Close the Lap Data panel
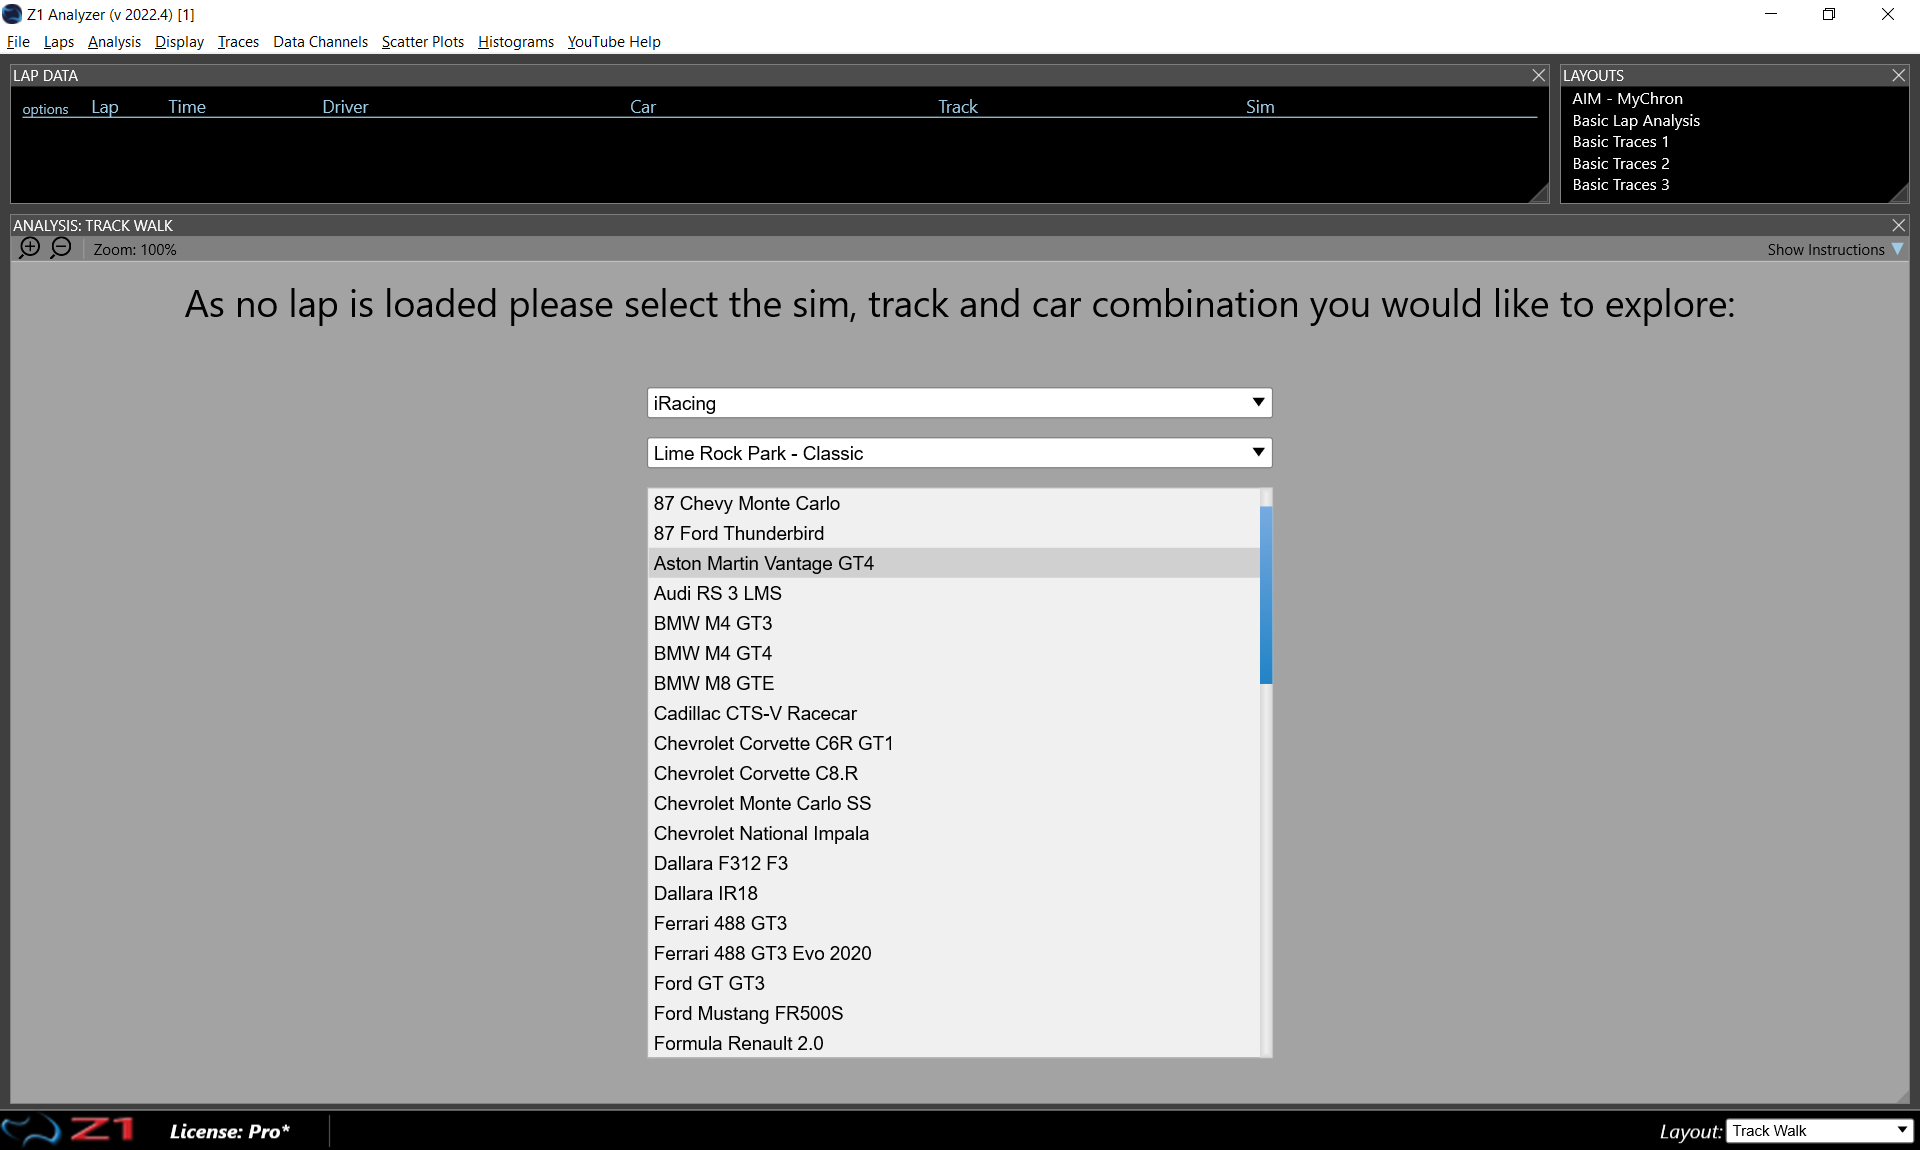This screenshot has height=1150, width=1920. tap(1539, 75)
